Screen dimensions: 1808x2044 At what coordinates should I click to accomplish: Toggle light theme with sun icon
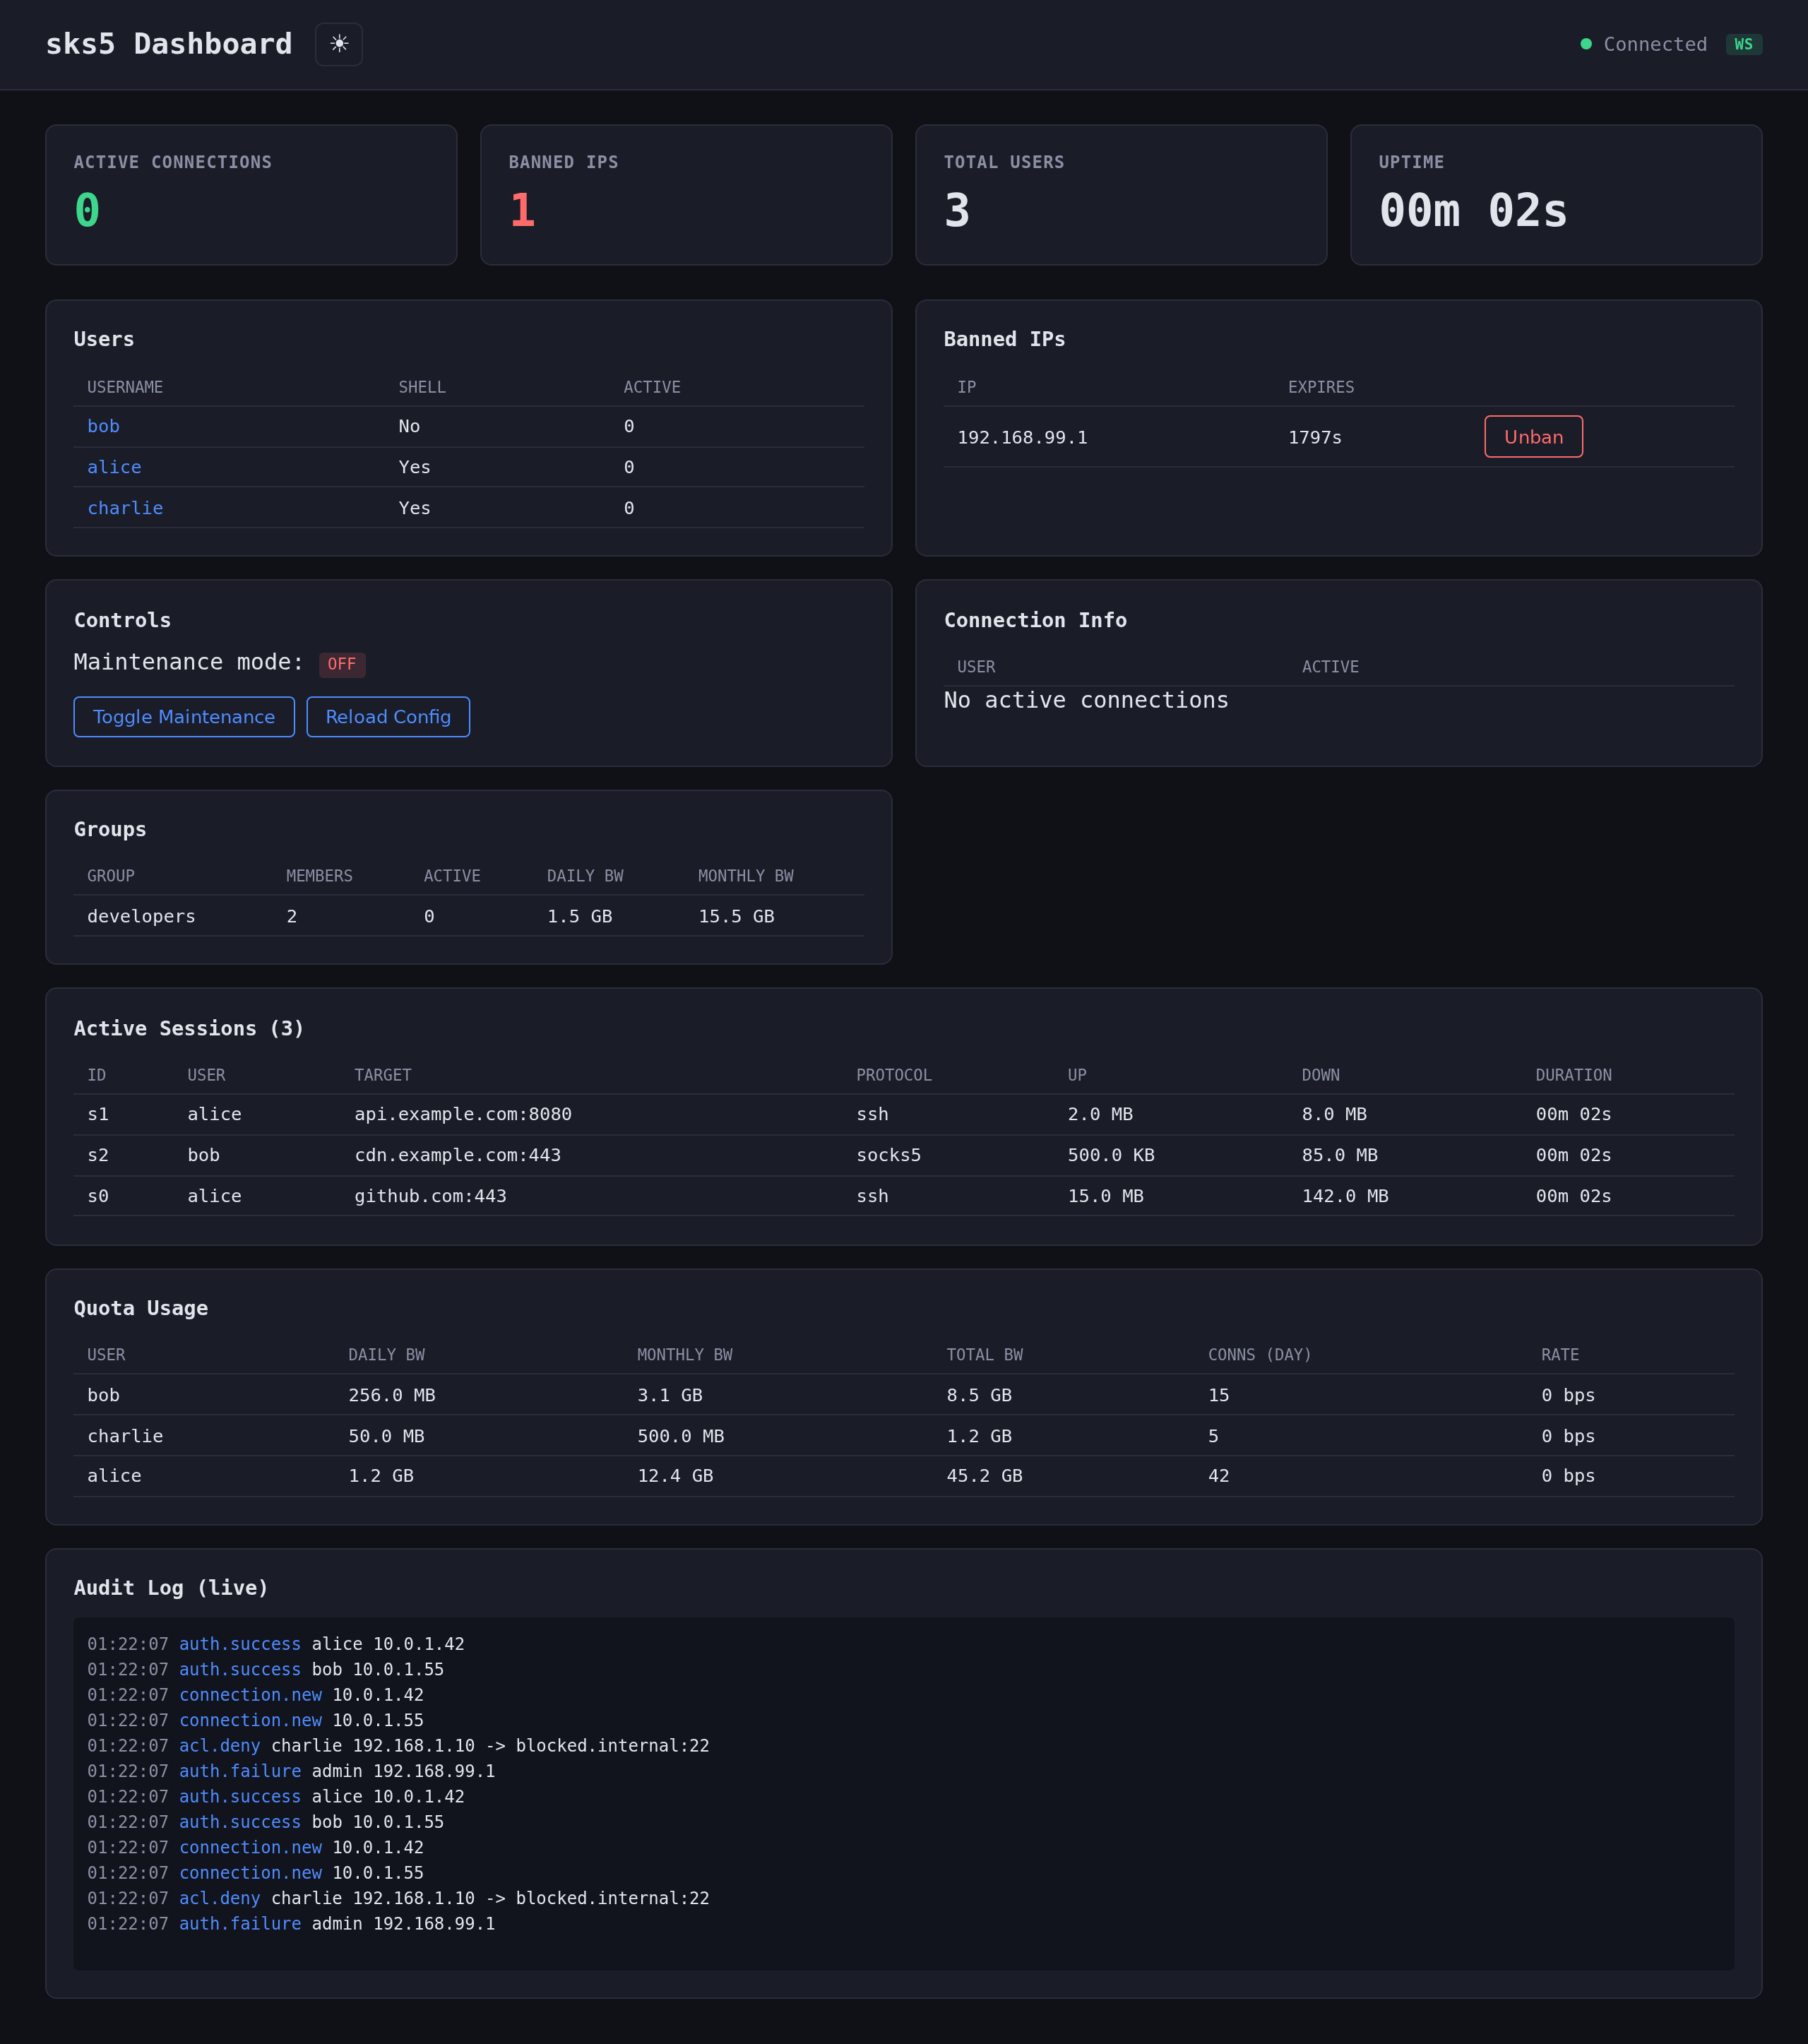pyautogui.click(x=338, y=44)
